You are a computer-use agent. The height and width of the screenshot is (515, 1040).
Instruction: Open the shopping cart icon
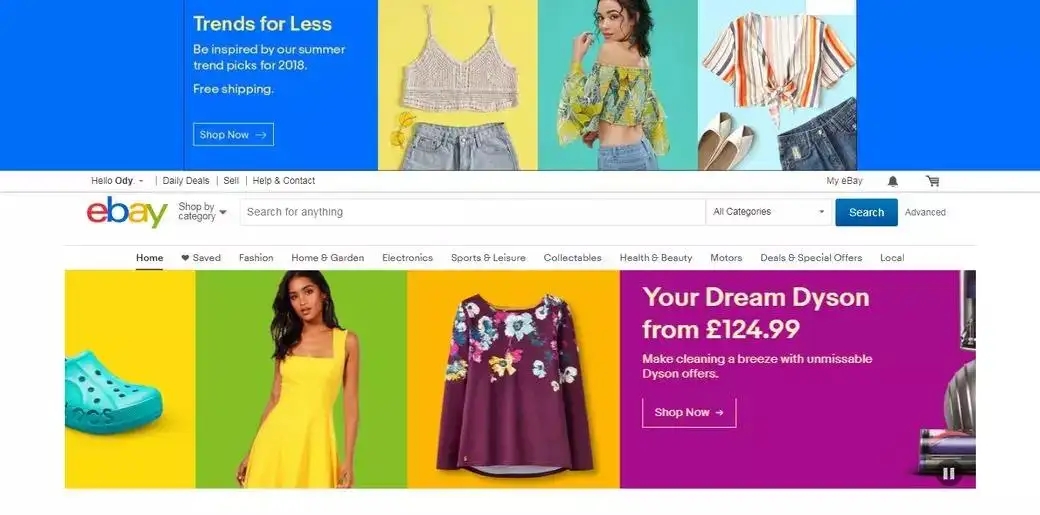[933, 181]
